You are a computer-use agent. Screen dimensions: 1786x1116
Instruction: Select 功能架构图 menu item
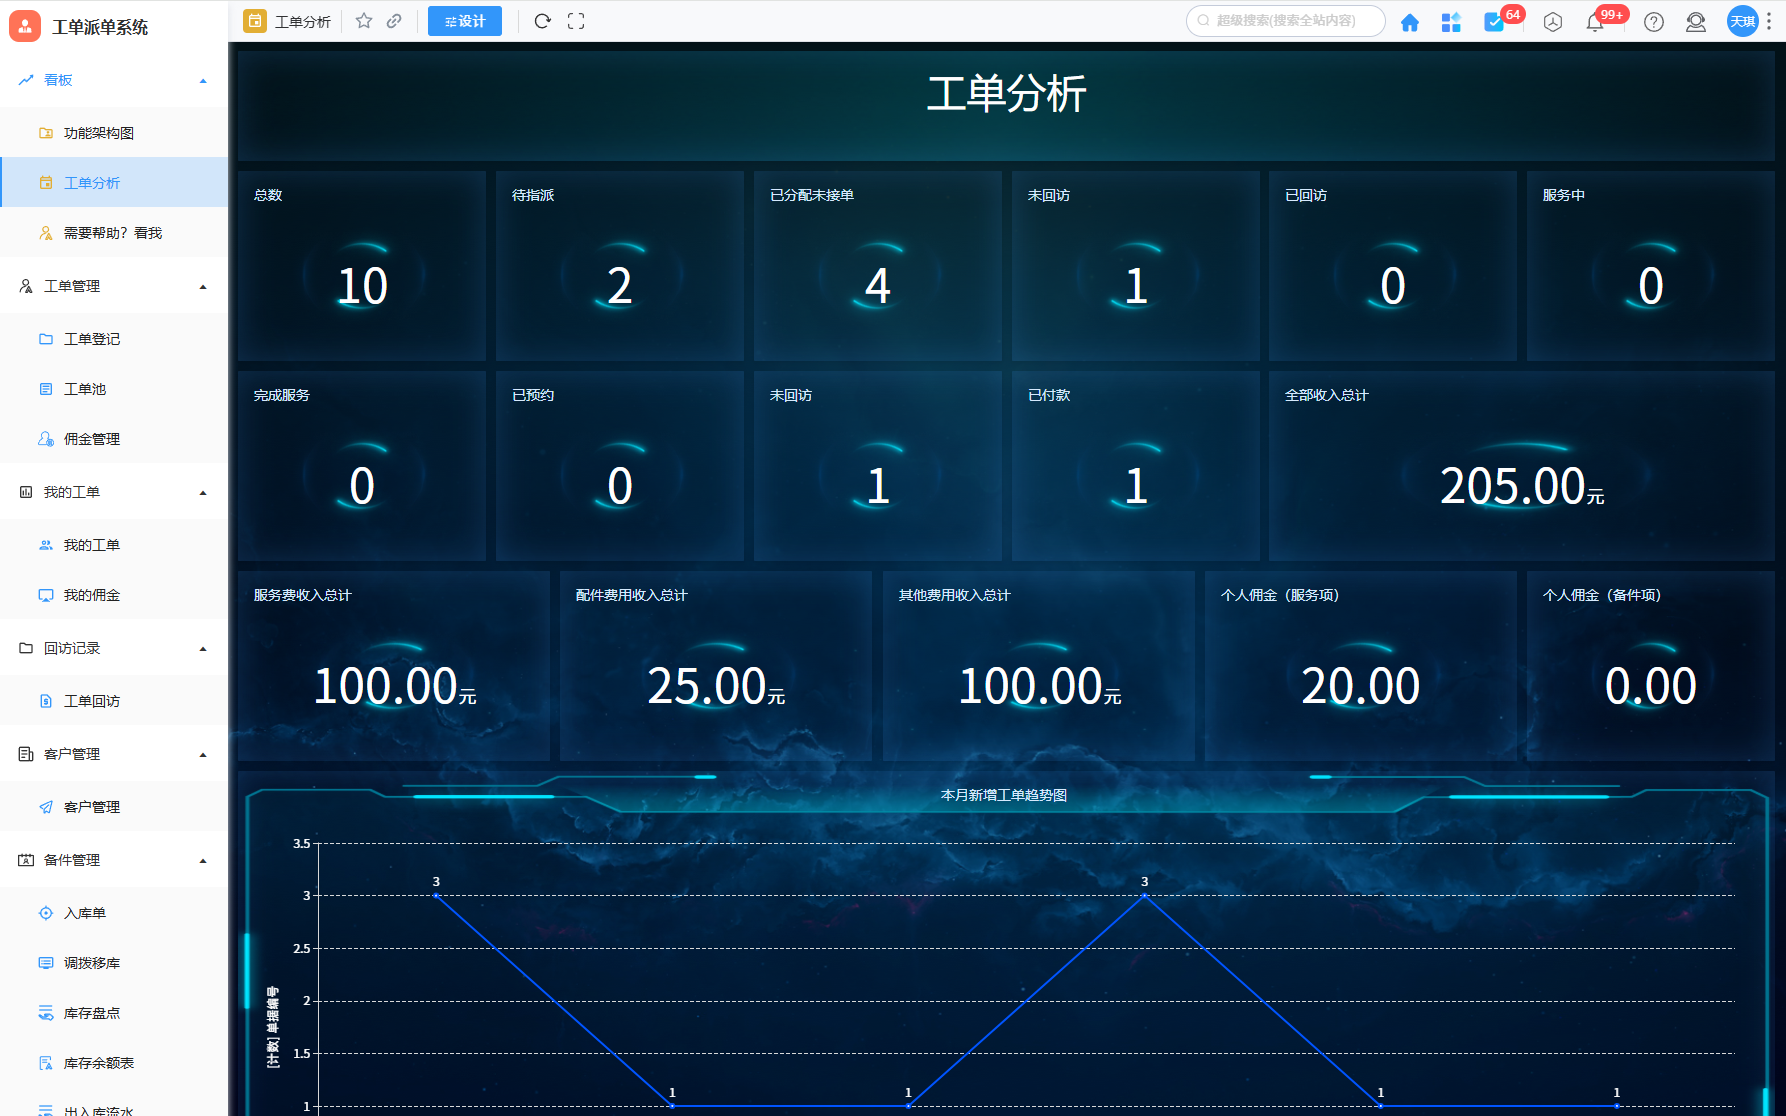(x=98, y=133)
